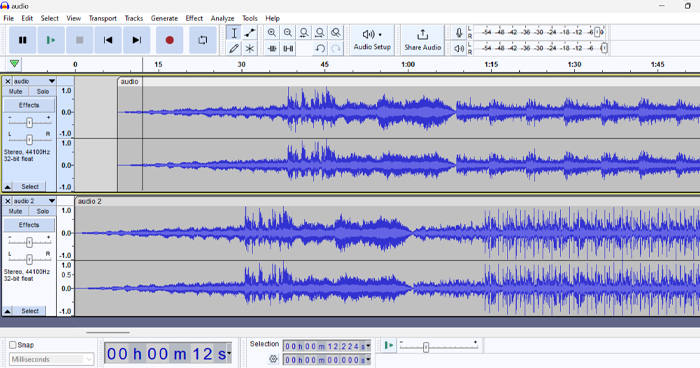Adjust gain slider on "audio" track
This screenshot has height=368, width=700.
point(29,122)
